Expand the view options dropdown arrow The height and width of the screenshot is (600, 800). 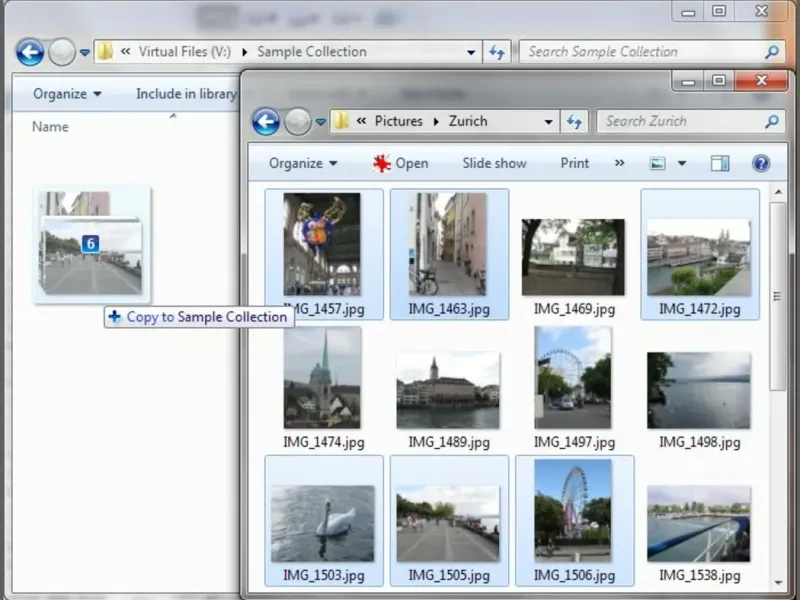tap(682, 163)
